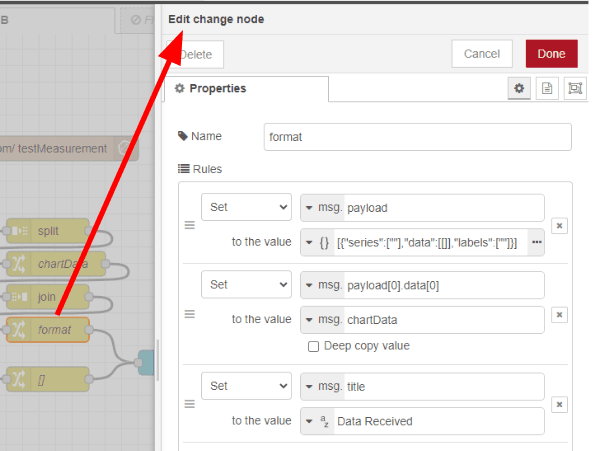Open node description document icon
Image resolution: width=595 pixels, height=451 pixels.
click(x=547, y=88)
